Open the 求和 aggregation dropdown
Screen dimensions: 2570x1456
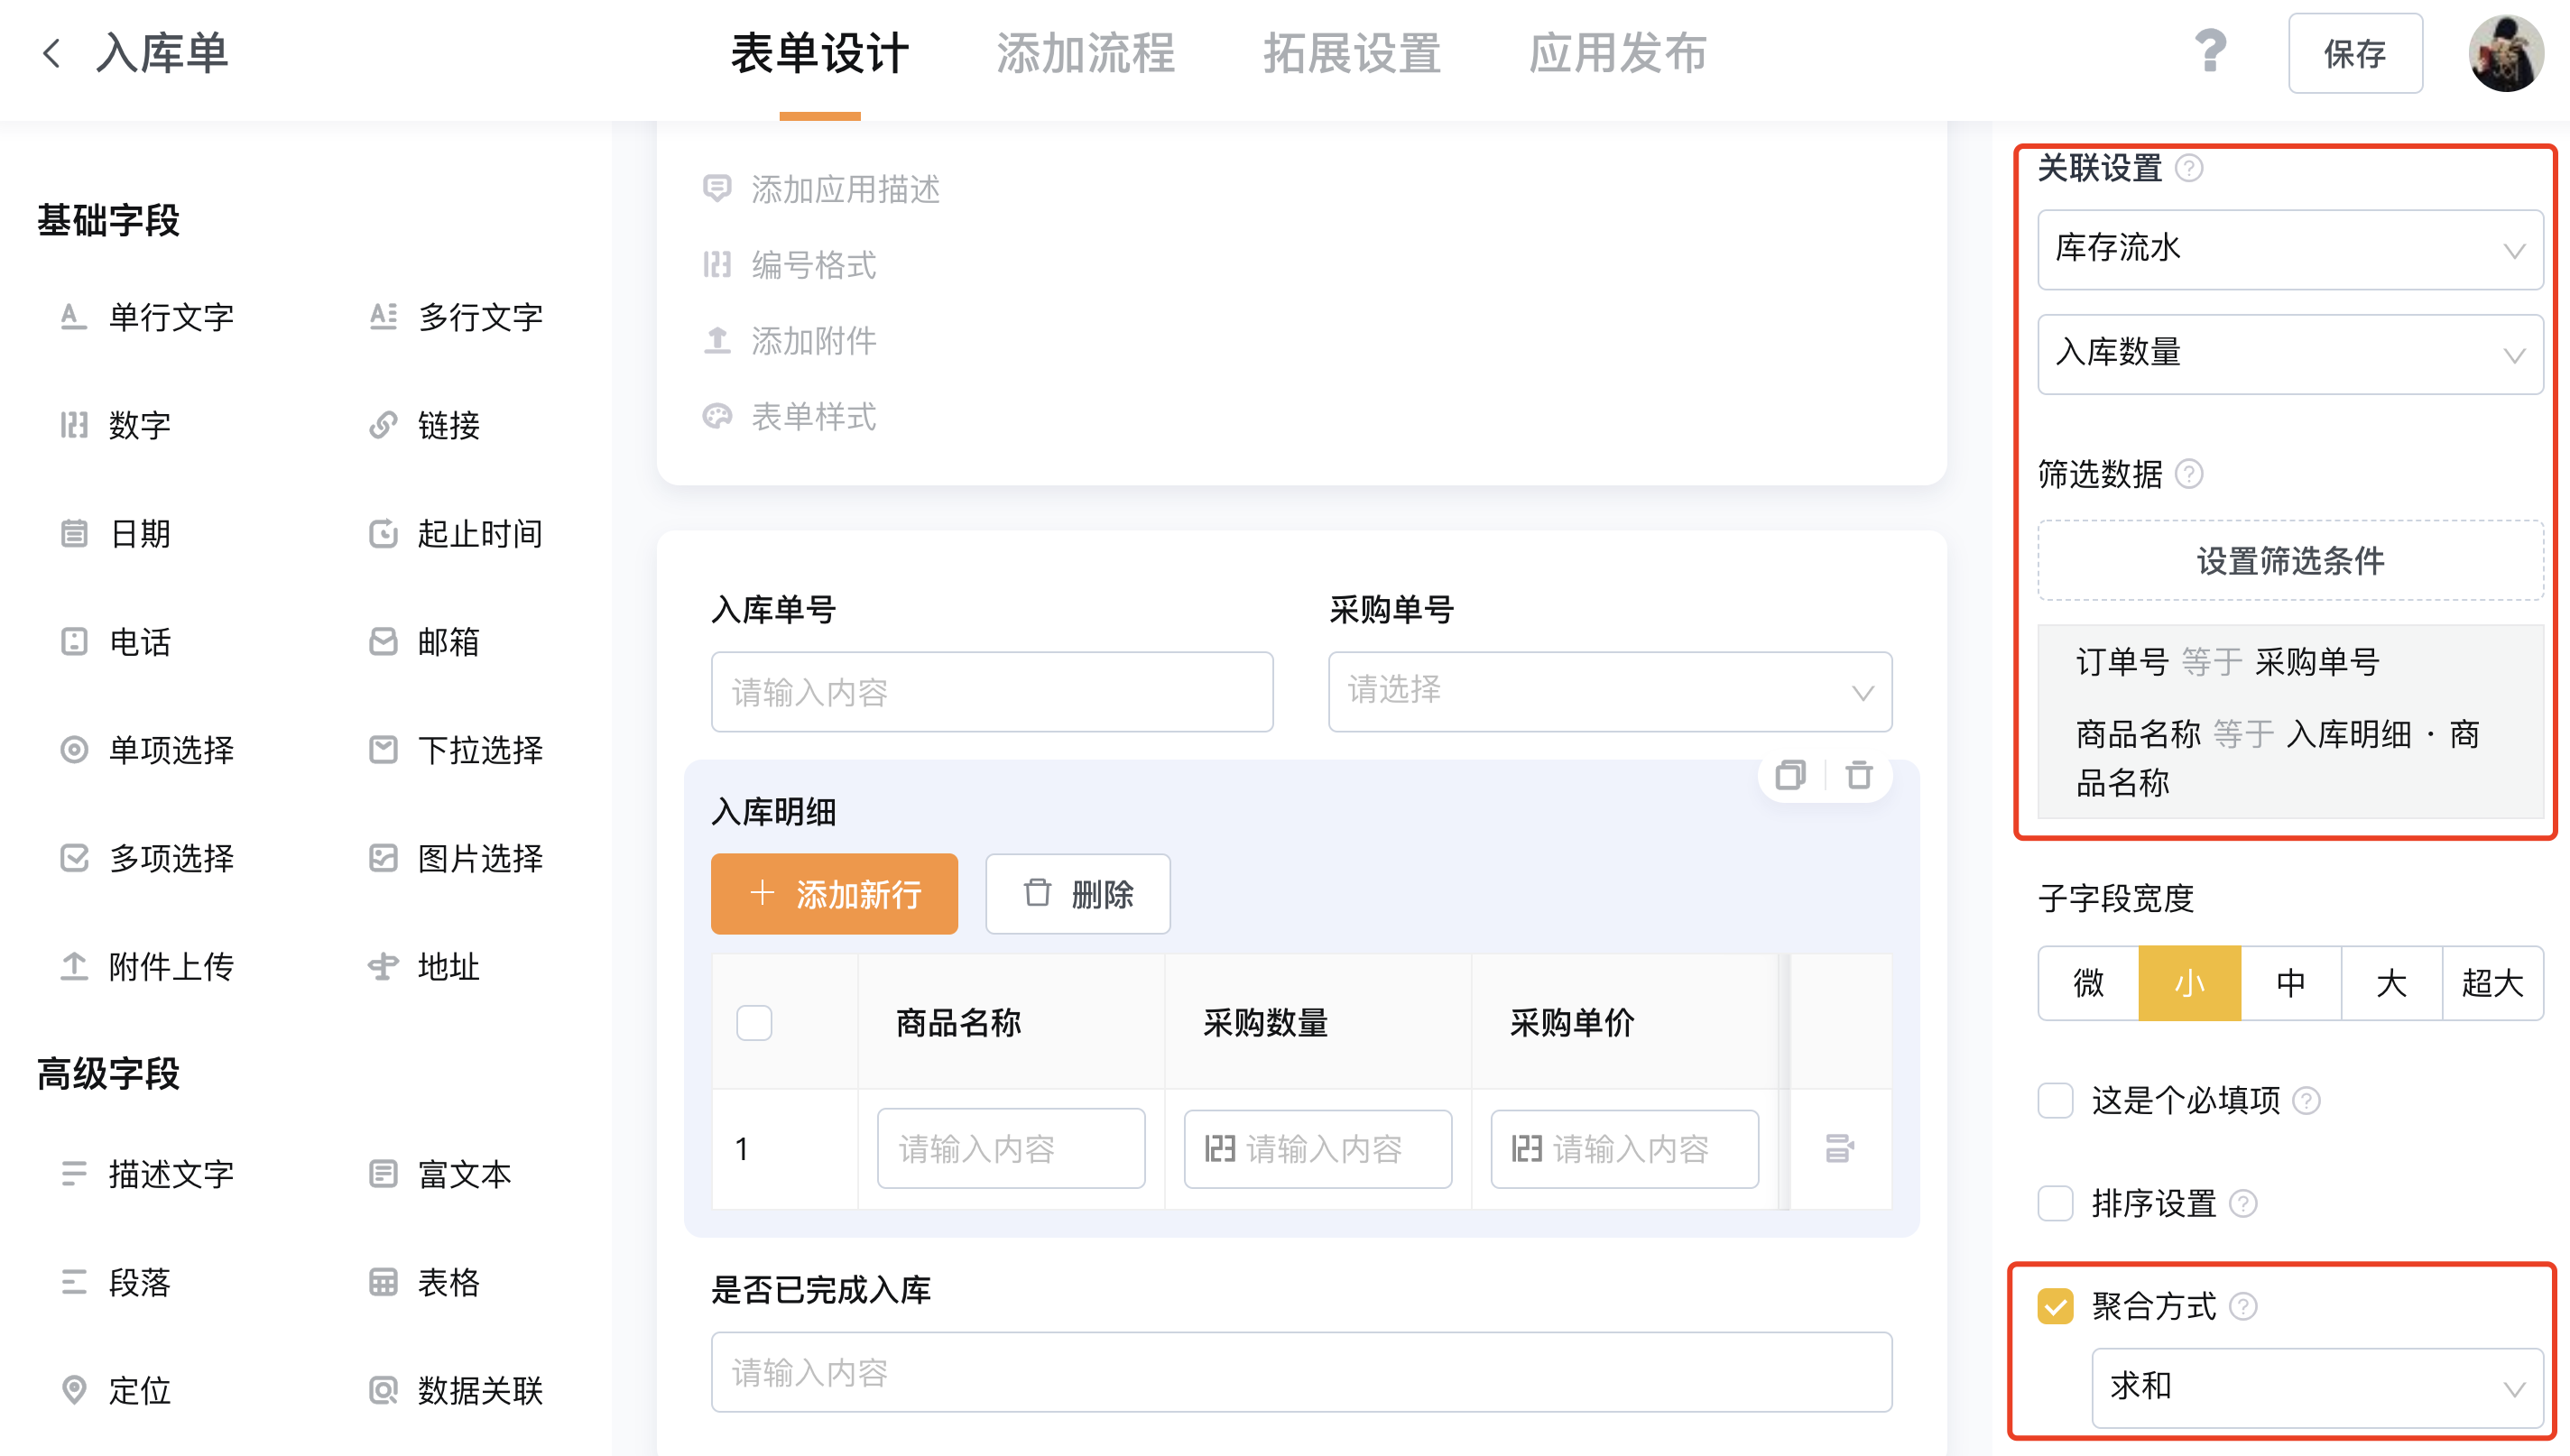coord(2317,1388)
